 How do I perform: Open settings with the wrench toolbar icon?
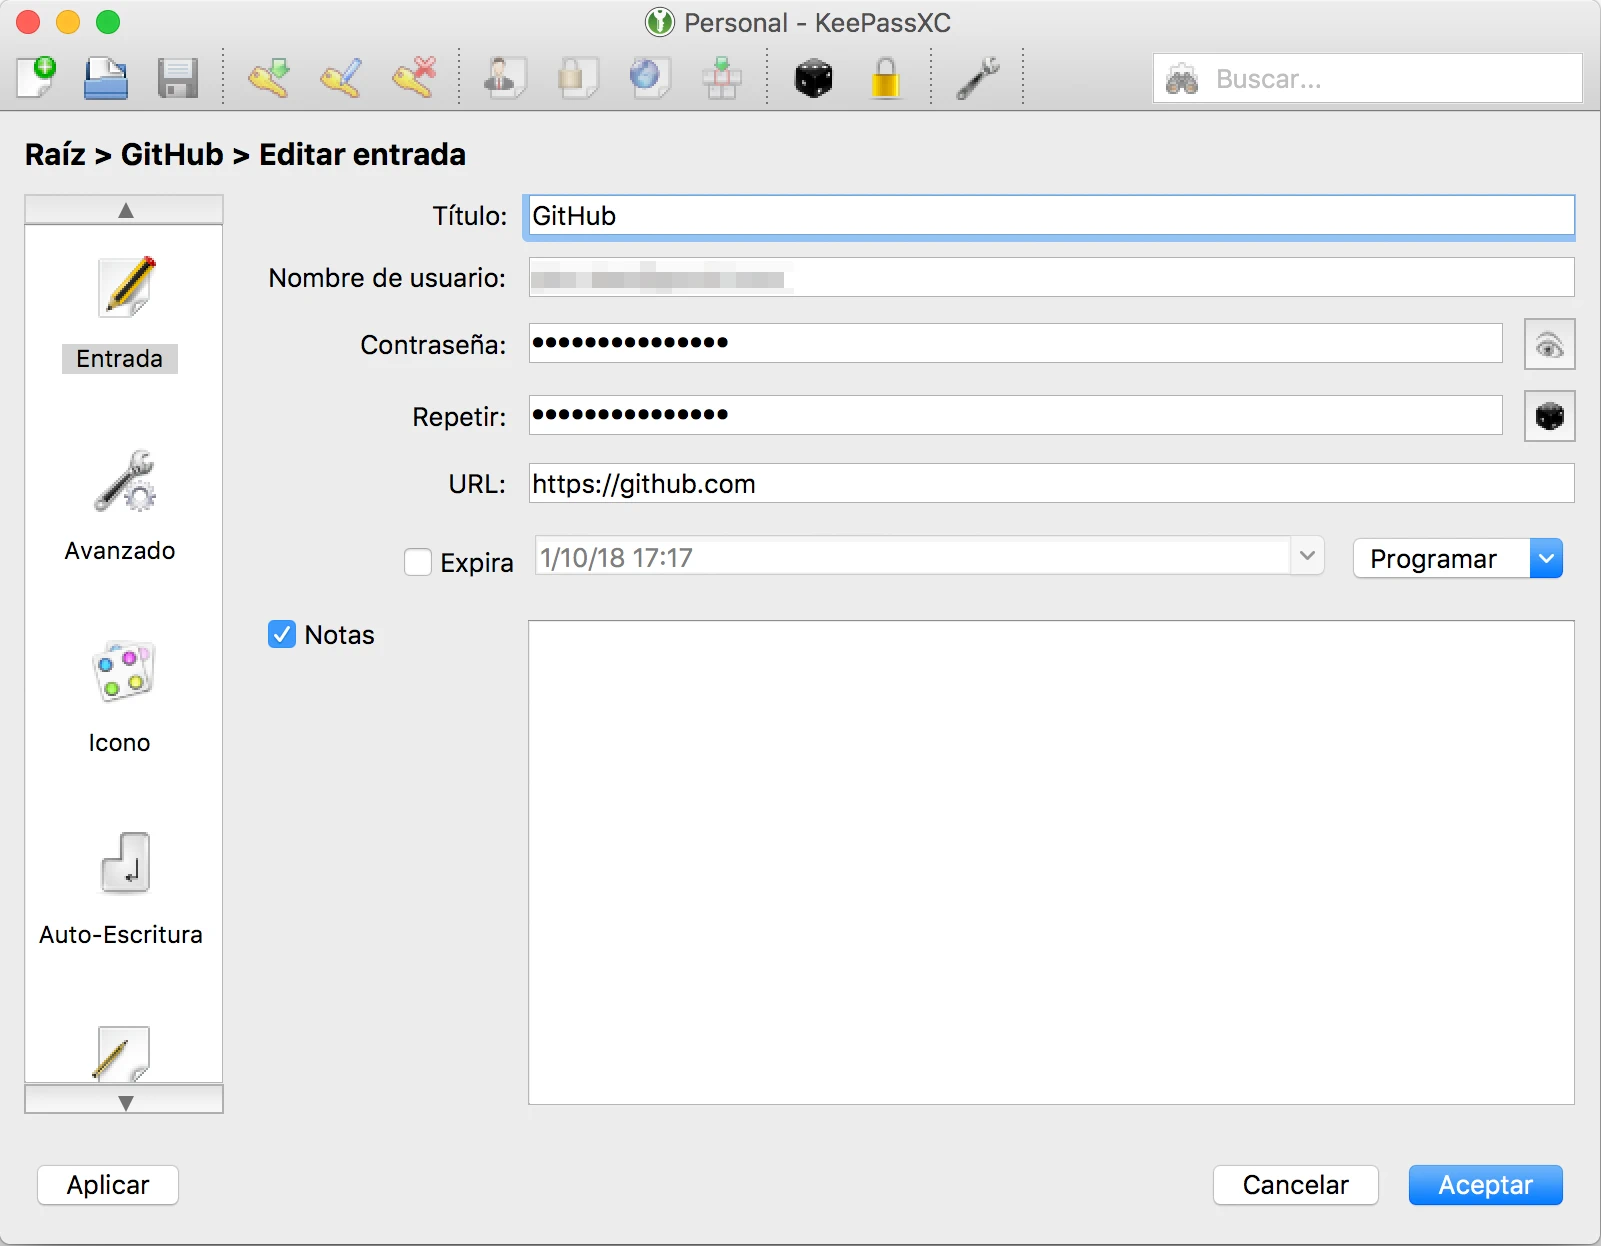[977, 78]
